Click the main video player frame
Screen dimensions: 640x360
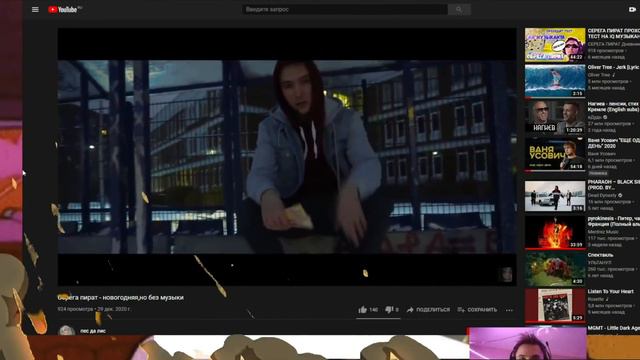pos(287,157)
